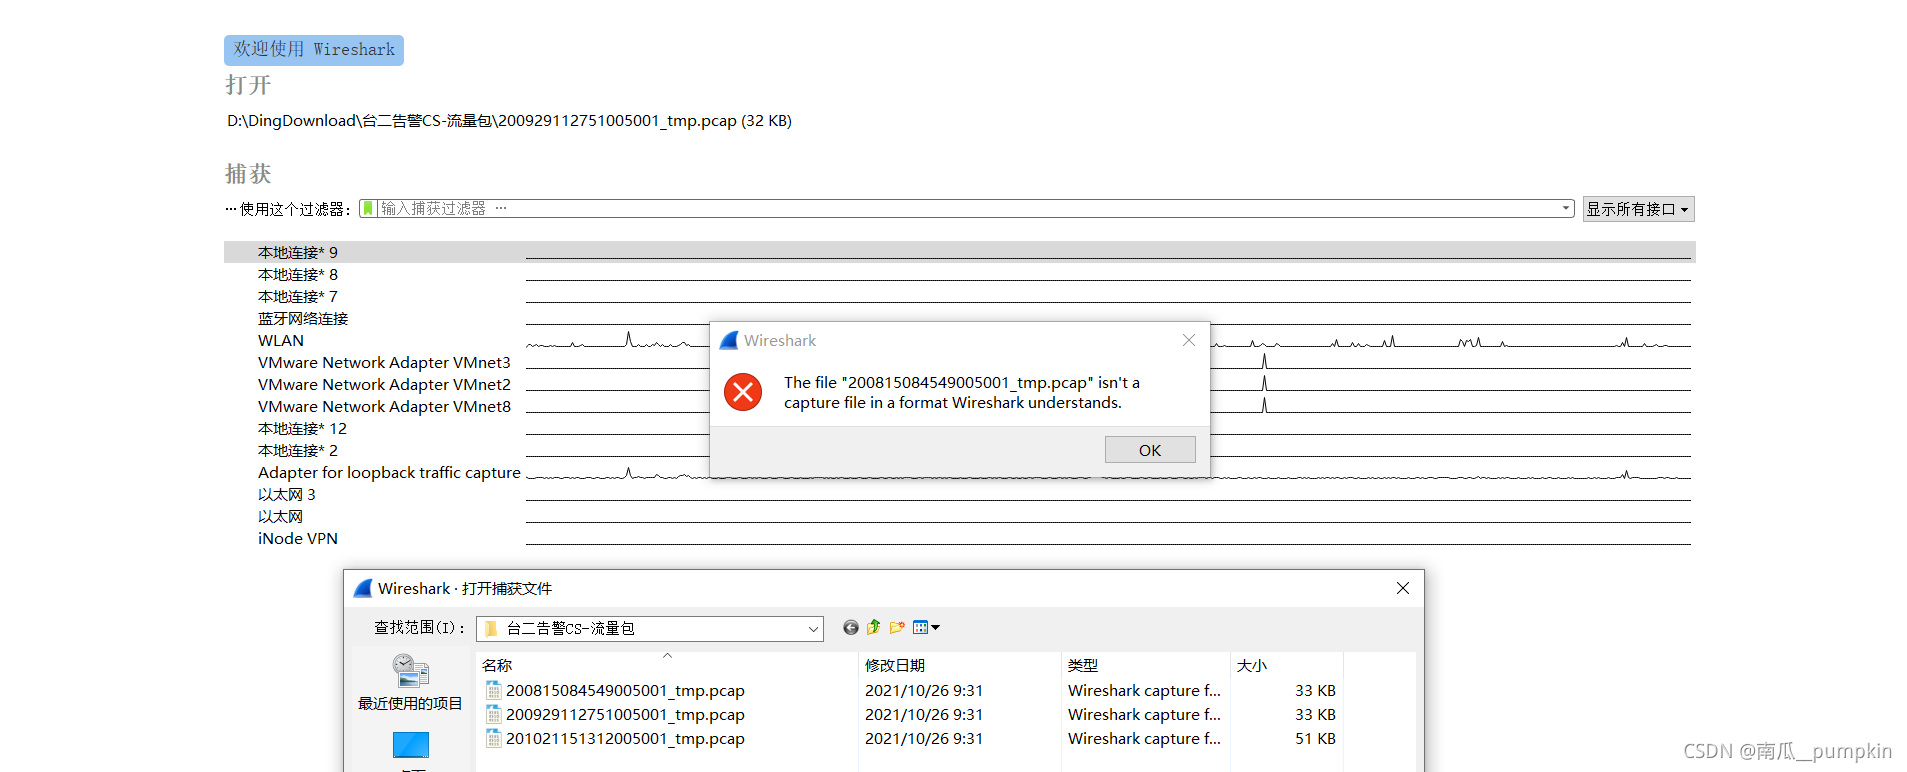Open recent file 200929112751005001_tmp.pcap link

[509, 121]
